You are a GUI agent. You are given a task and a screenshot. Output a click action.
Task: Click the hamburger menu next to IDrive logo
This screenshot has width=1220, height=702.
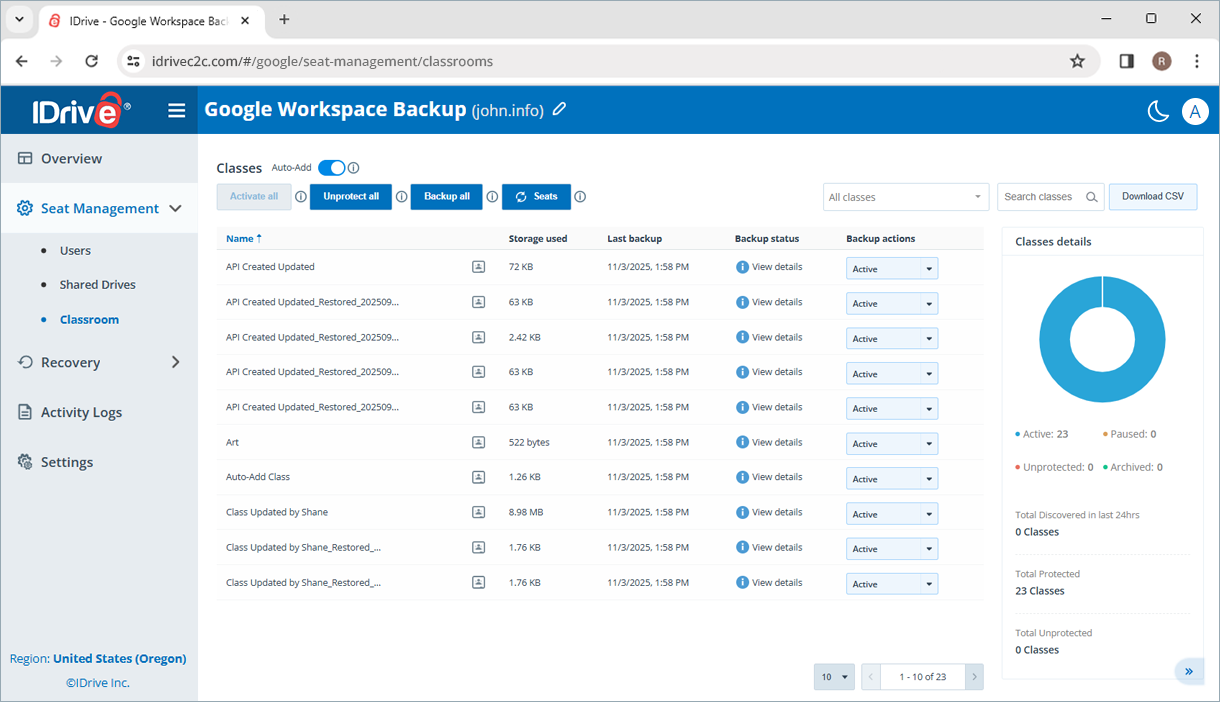pyautogui.click(x=176, y=110)
